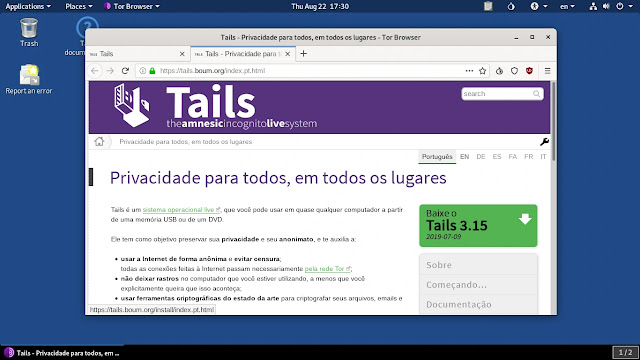Click the wrench tool icon on the page
The image size is (640, 360).
544,142
